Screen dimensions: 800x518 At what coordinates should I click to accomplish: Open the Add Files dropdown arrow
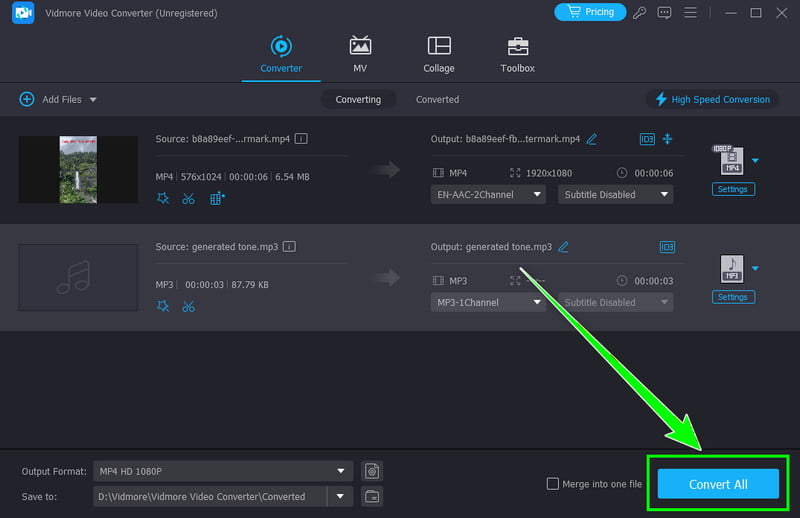pyautogui.click(x=93, y=100)
